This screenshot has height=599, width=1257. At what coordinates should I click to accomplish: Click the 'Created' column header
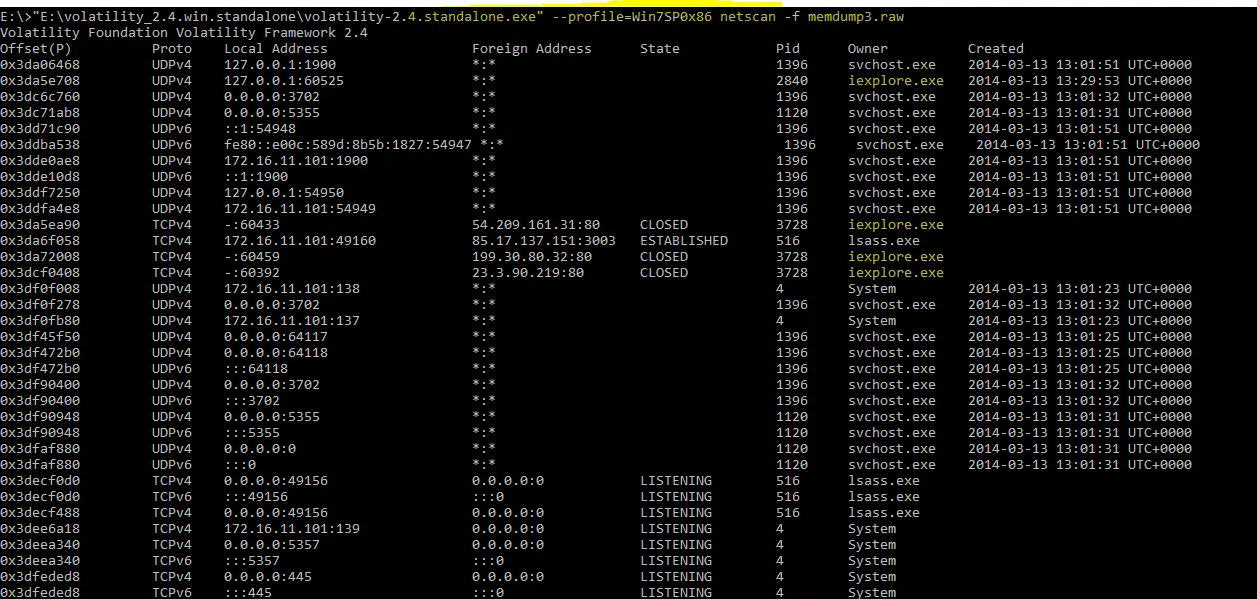point(996,48)
